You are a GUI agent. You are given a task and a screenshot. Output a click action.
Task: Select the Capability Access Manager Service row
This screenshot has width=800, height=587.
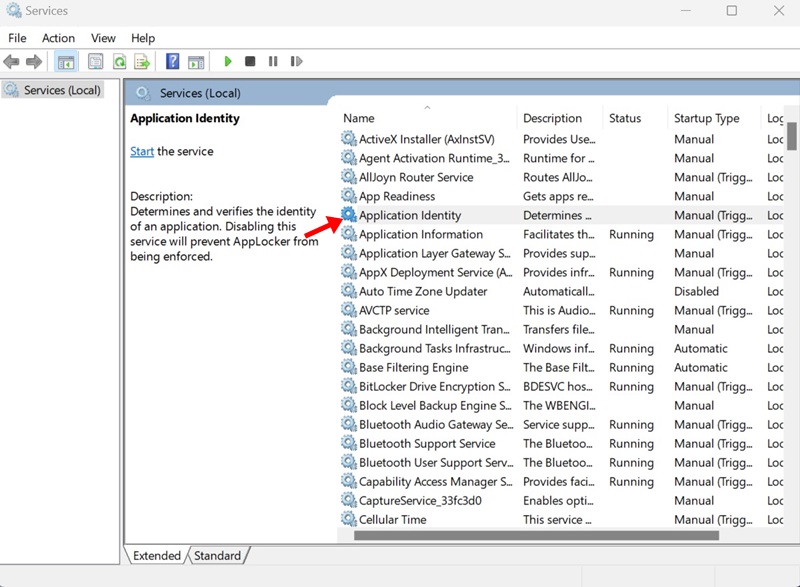coord(561,481)
